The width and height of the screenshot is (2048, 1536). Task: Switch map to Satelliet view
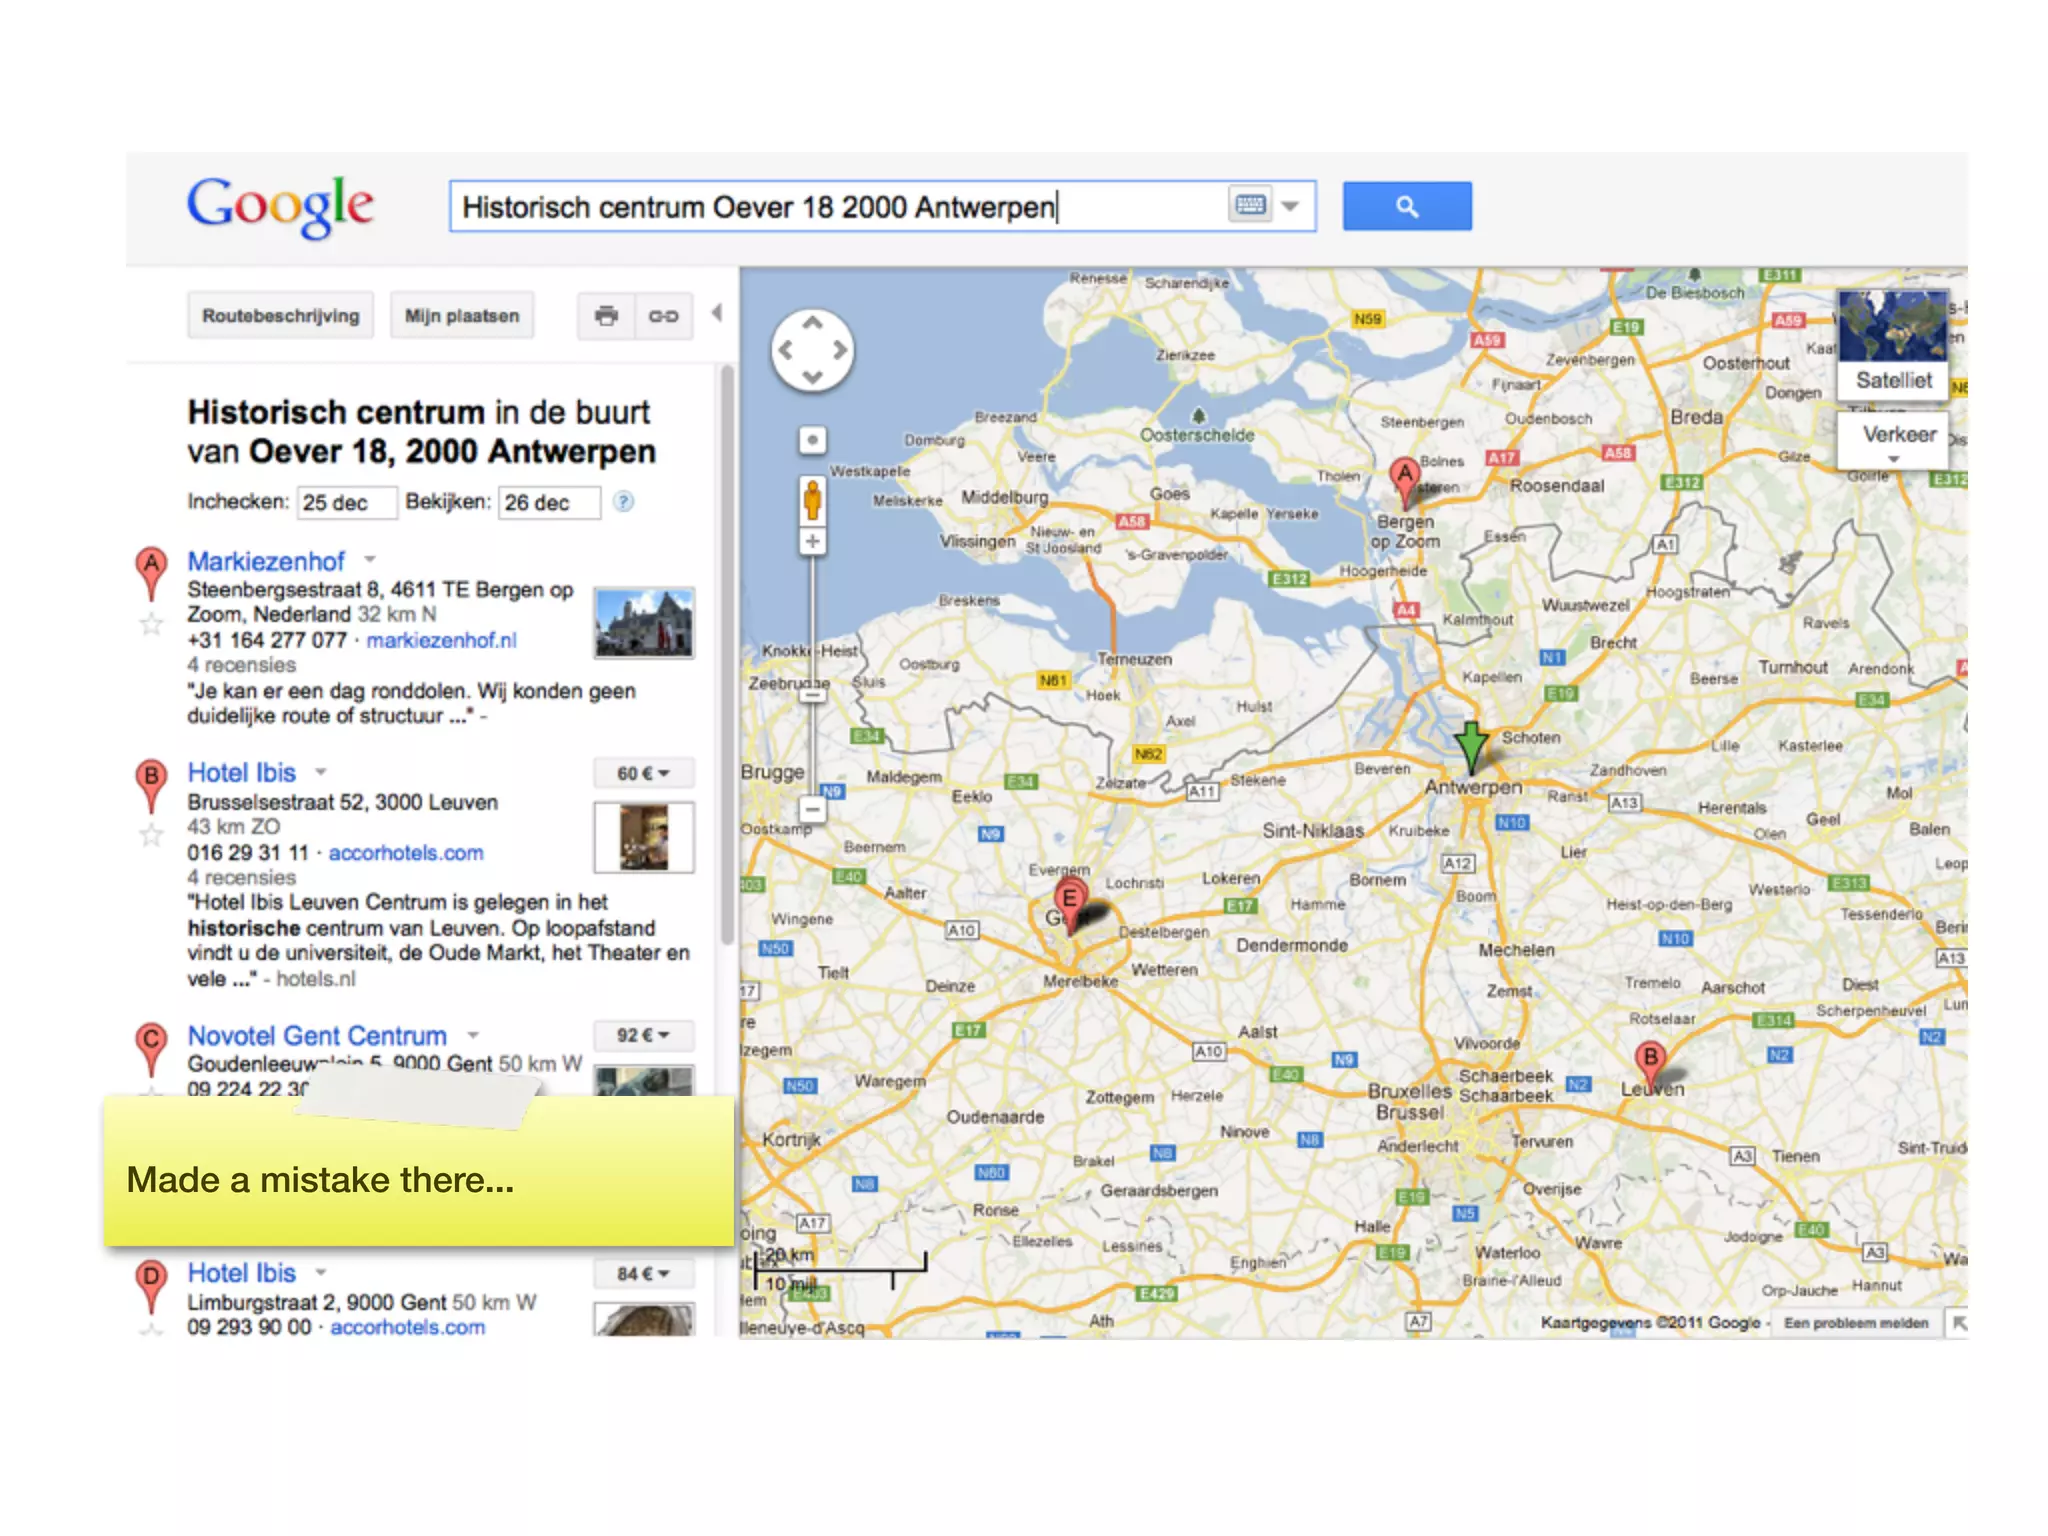1893,380
